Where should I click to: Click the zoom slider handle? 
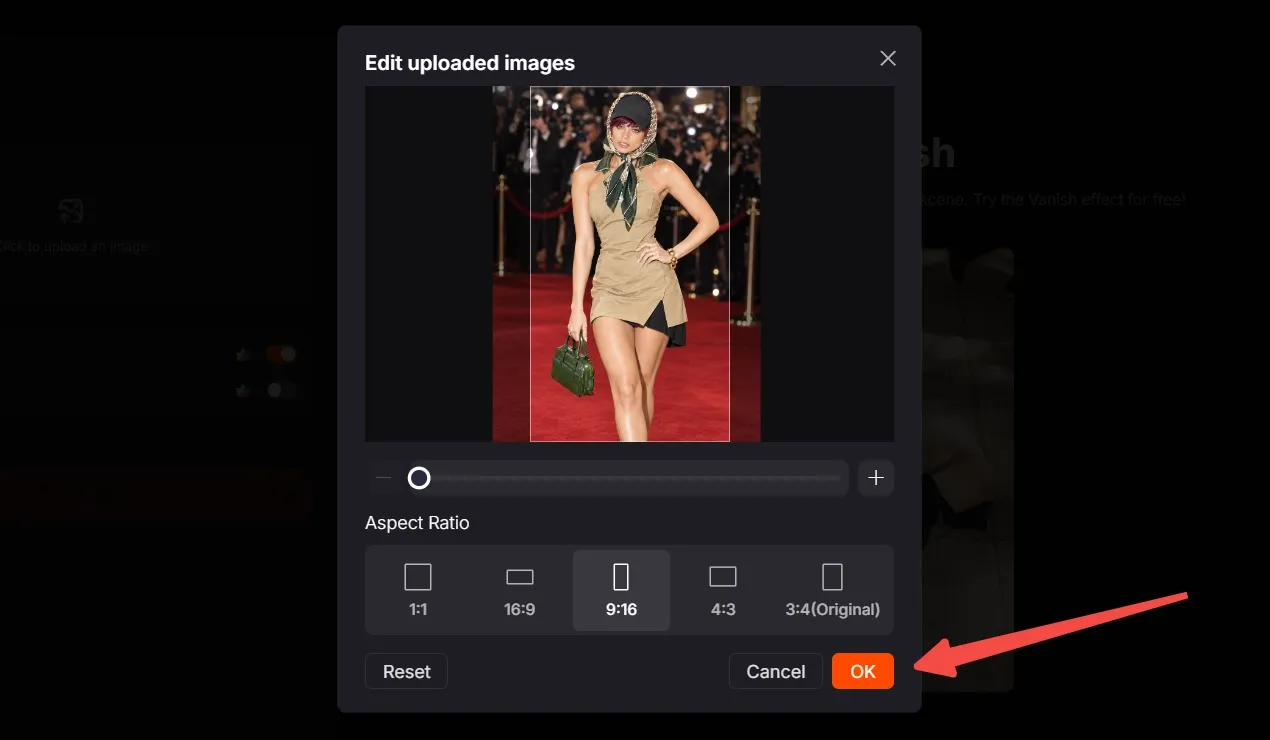tap(419, 478)
